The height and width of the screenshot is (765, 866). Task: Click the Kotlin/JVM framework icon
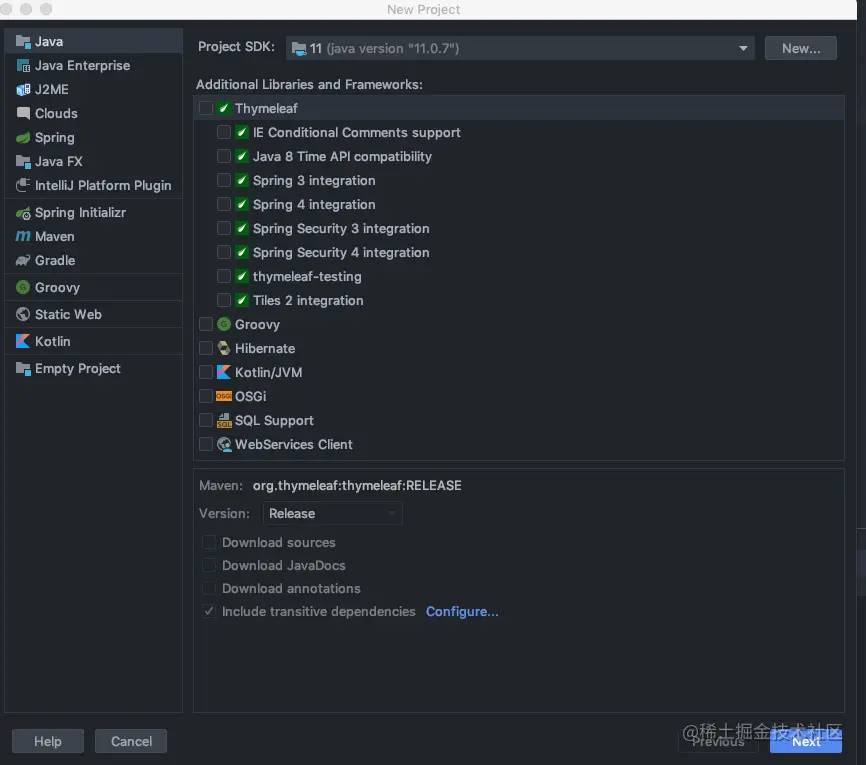(224, 372)
